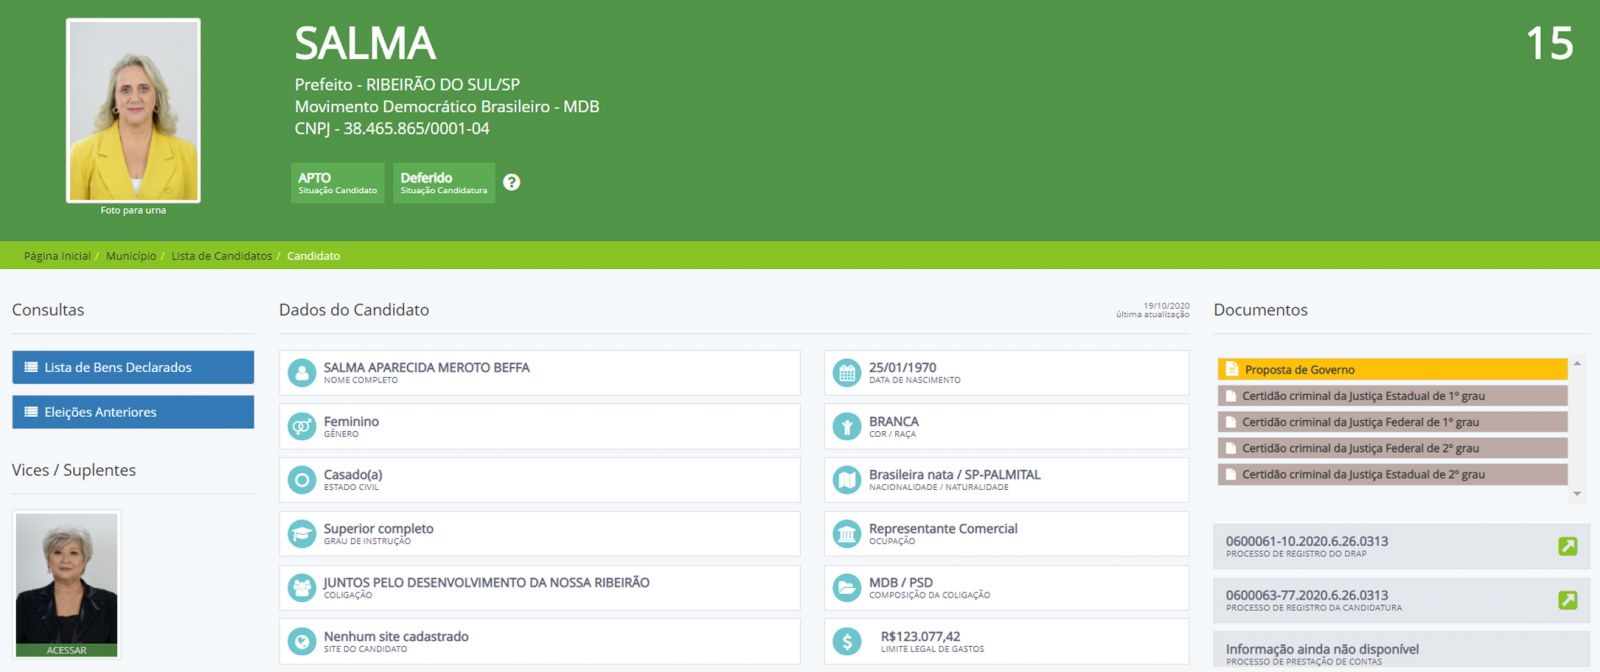Click the gender symbol icon
The image size is (1600, 672).
coord(302,427)
